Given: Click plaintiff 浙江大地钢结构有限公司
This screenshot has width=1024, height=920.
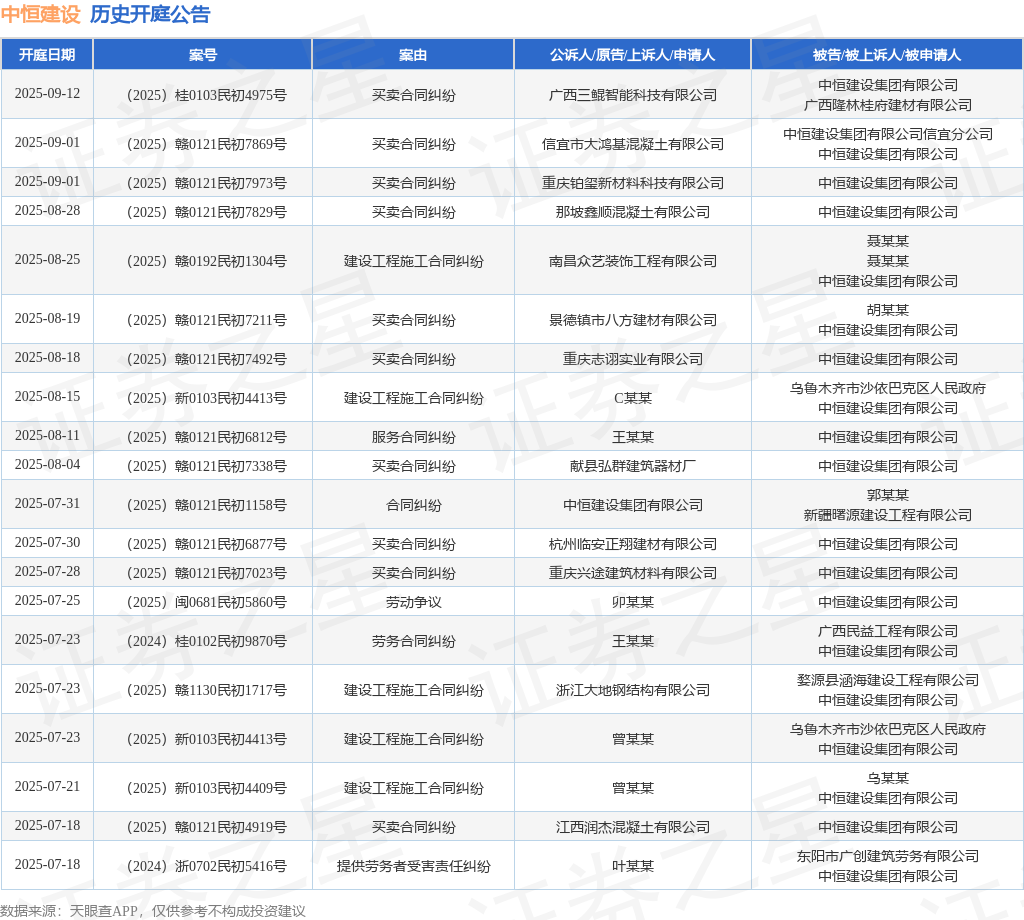Looking at the screenshot, I should point(633,690).
